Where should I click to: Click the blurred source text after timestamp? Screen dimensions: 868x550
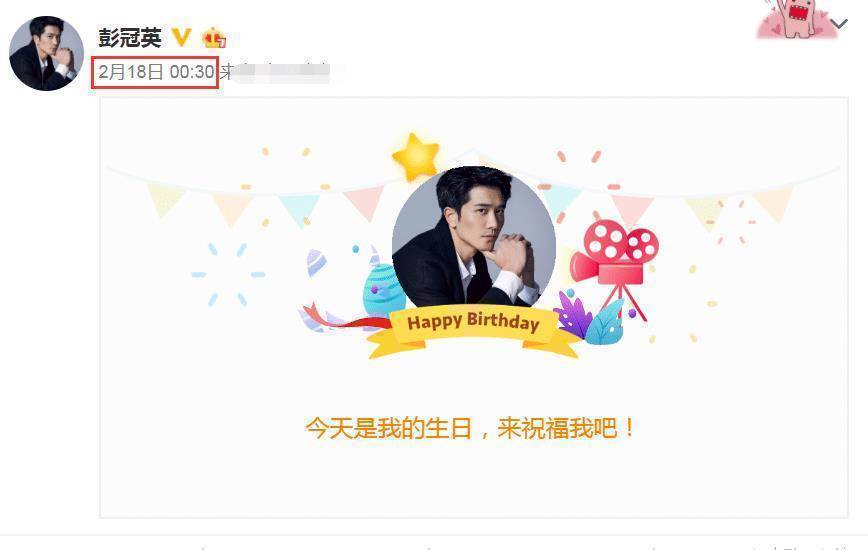pos(275,72)
